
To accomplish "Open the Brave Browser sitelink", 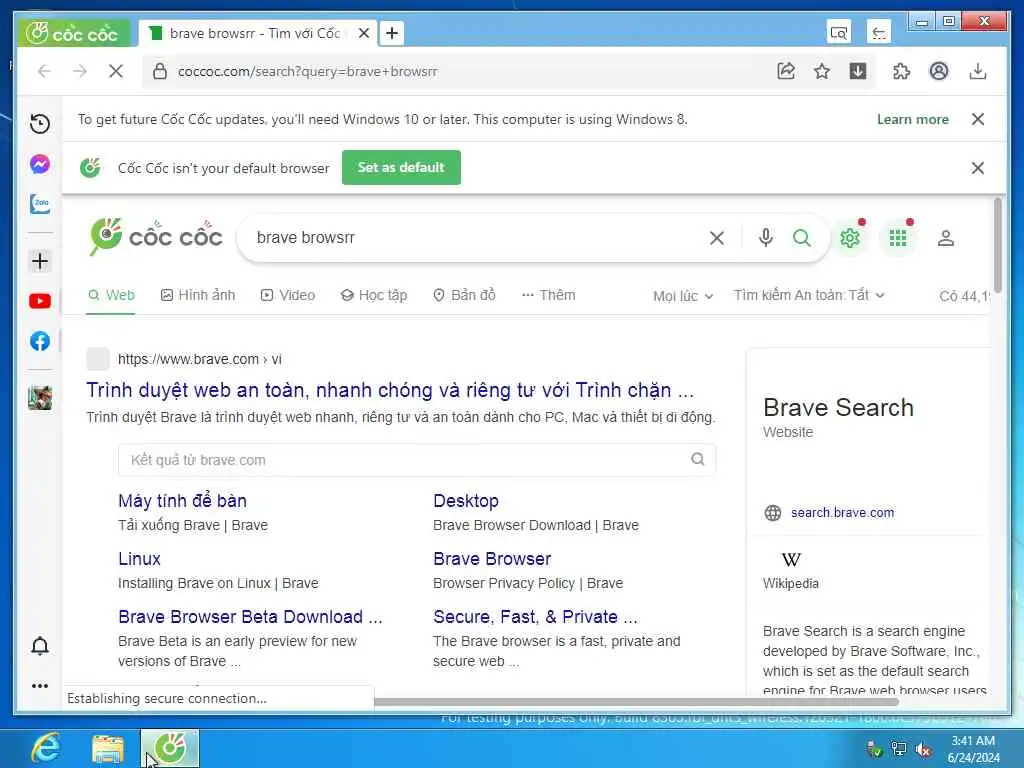I will coord(492,559).
